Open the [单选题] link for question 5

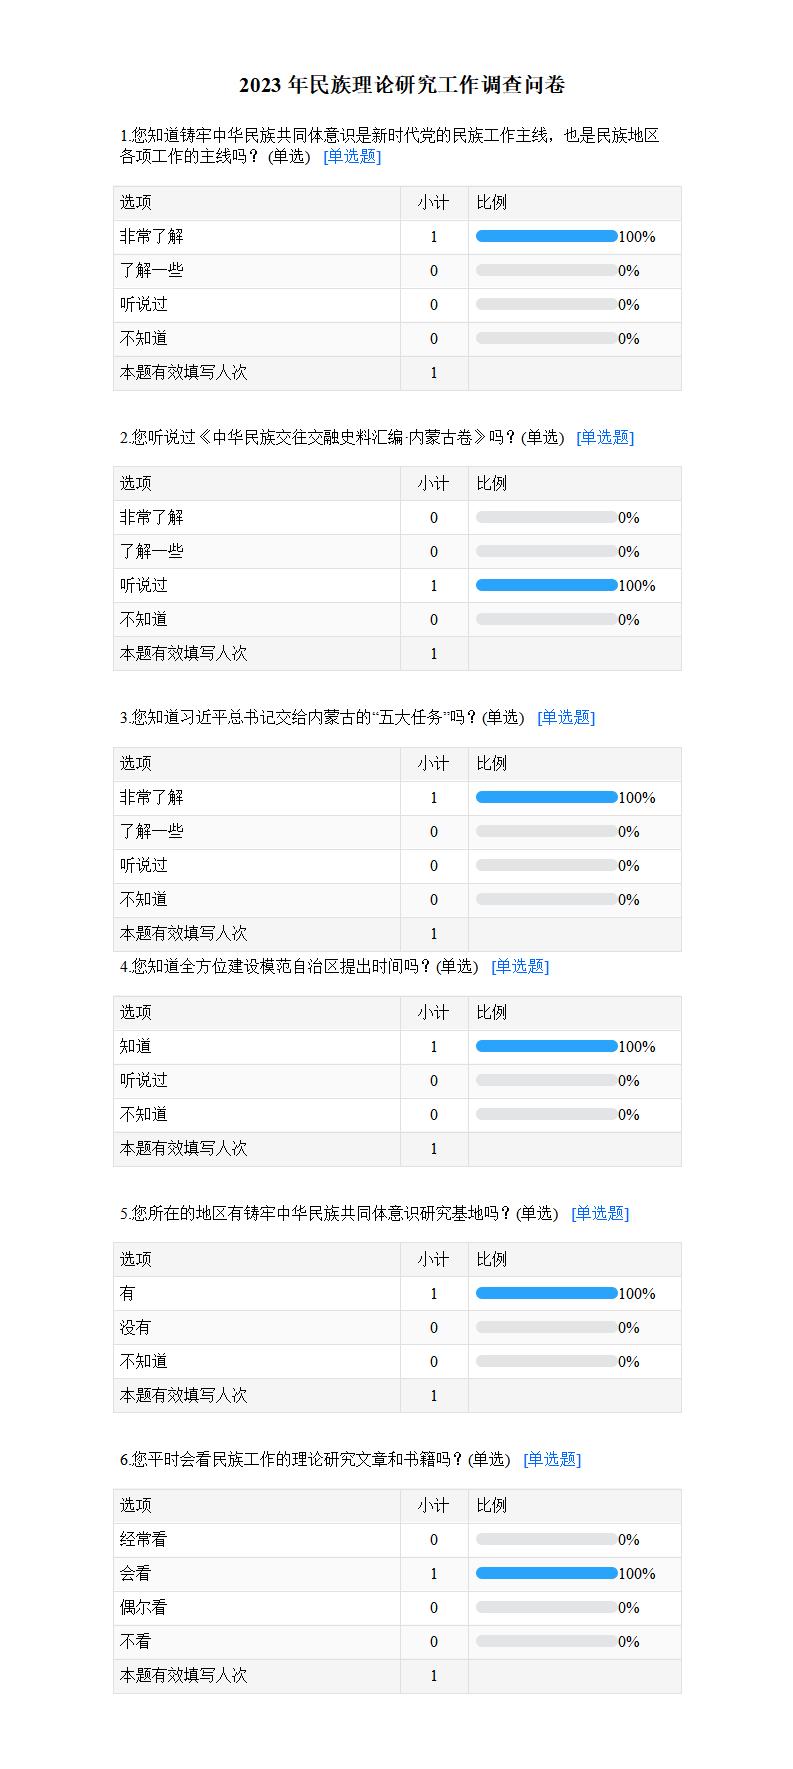pos(600,1213)
